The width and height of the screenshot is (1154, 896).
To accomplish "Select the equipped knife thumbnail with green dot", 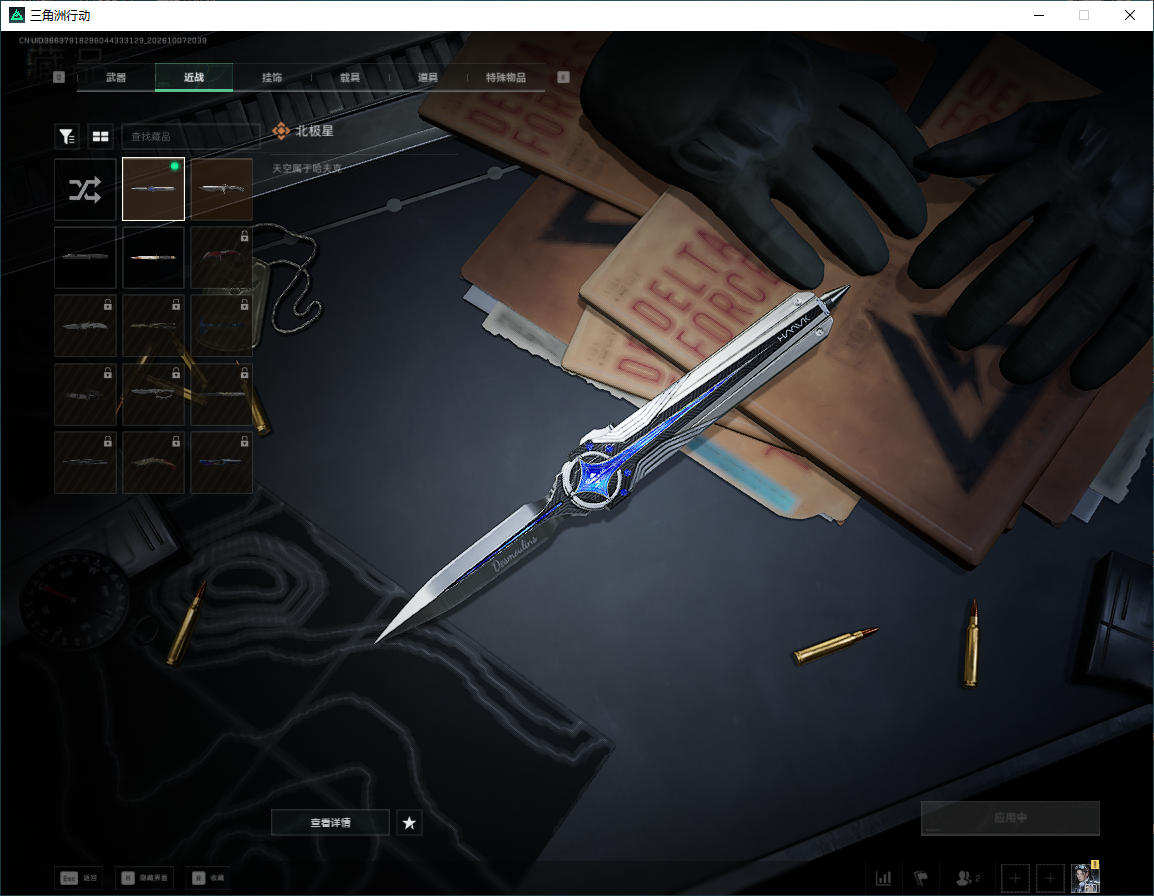I will [x=153, y=189].
